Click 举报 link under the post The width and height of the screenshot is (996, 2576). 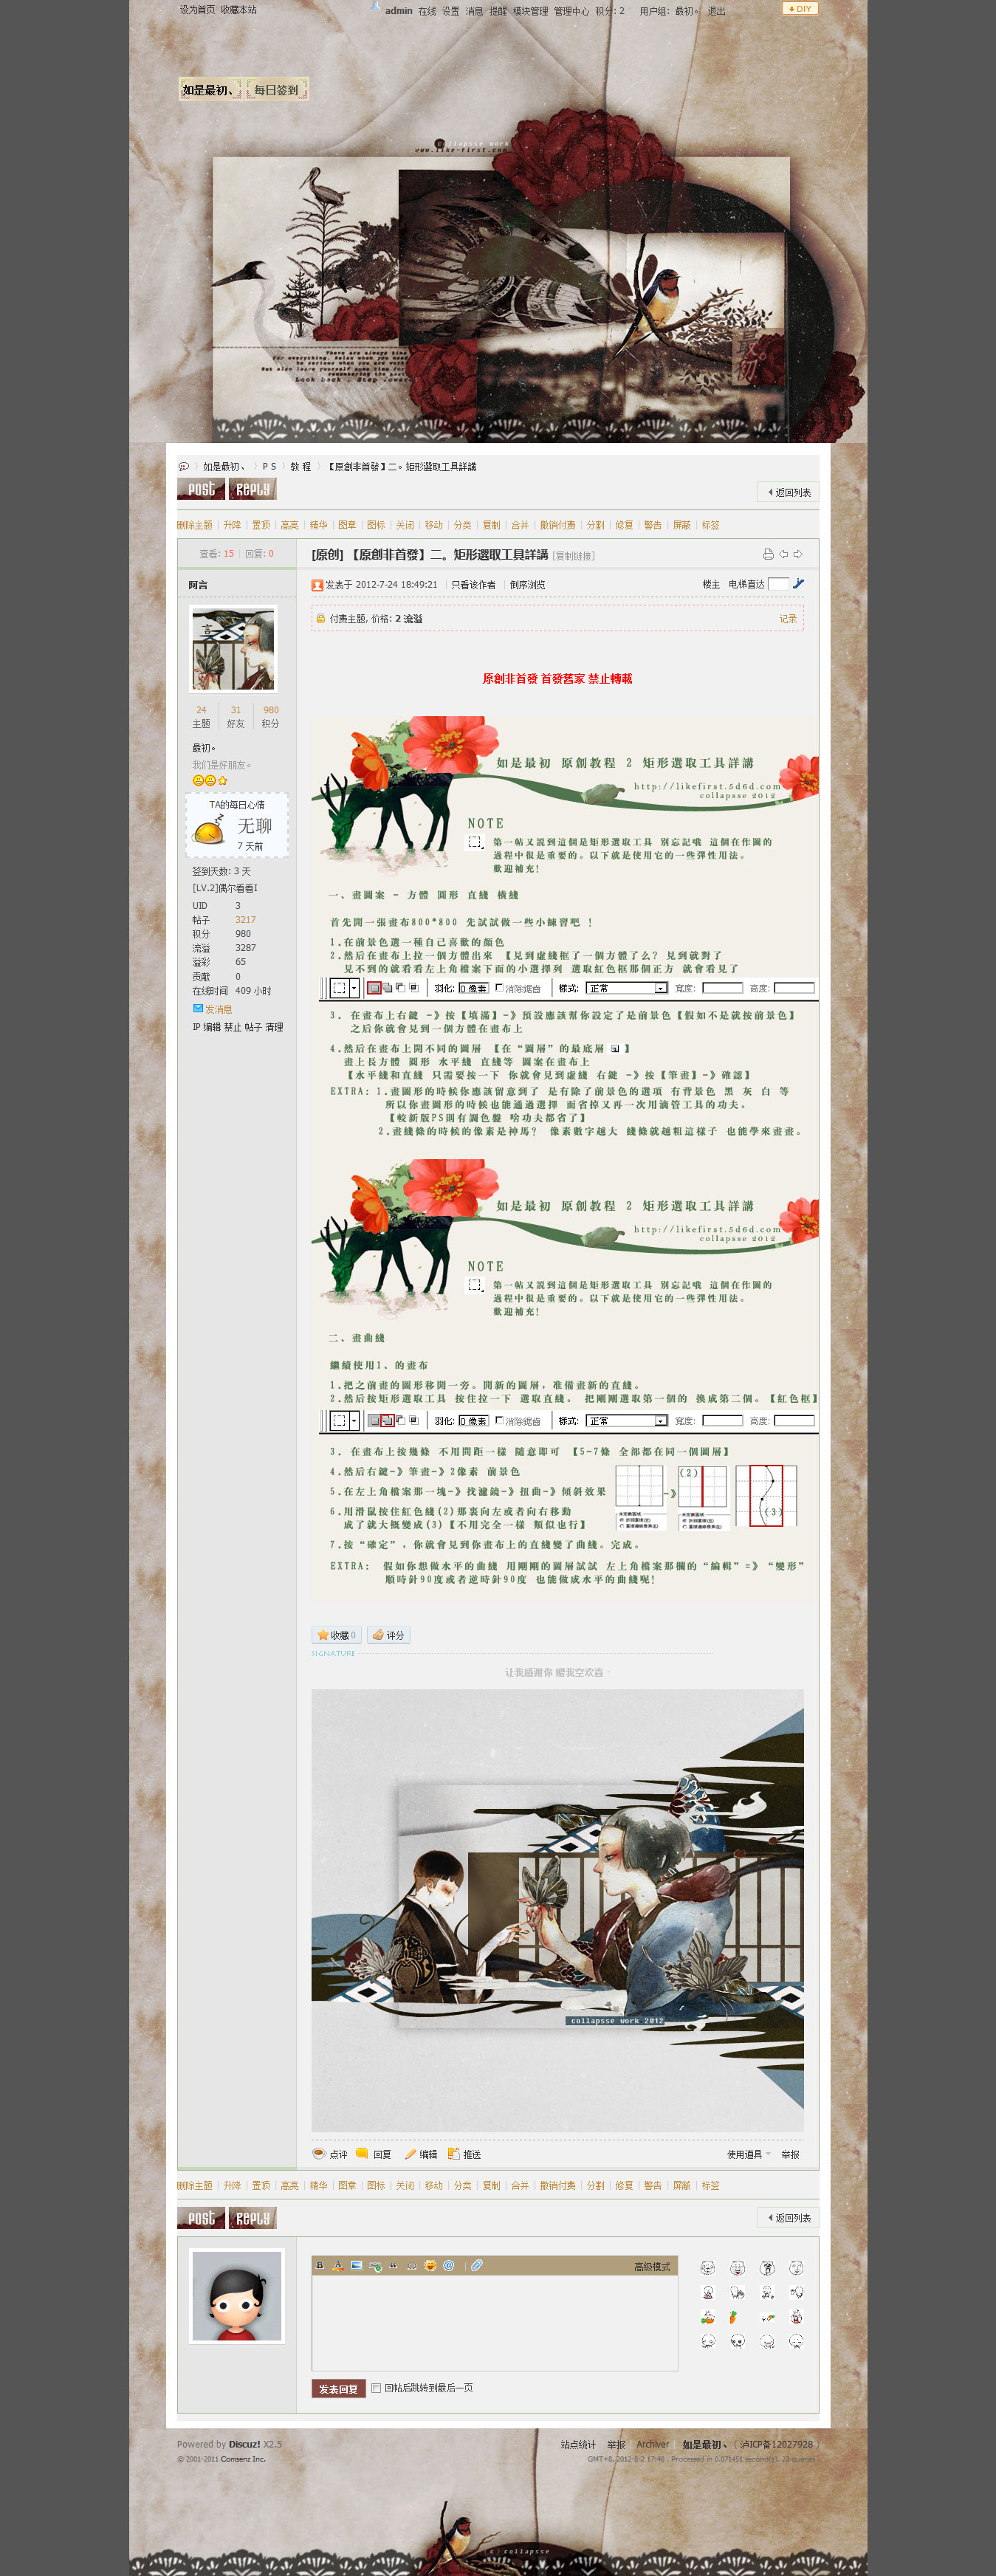pyautogui.click(x=790, y=2154)
